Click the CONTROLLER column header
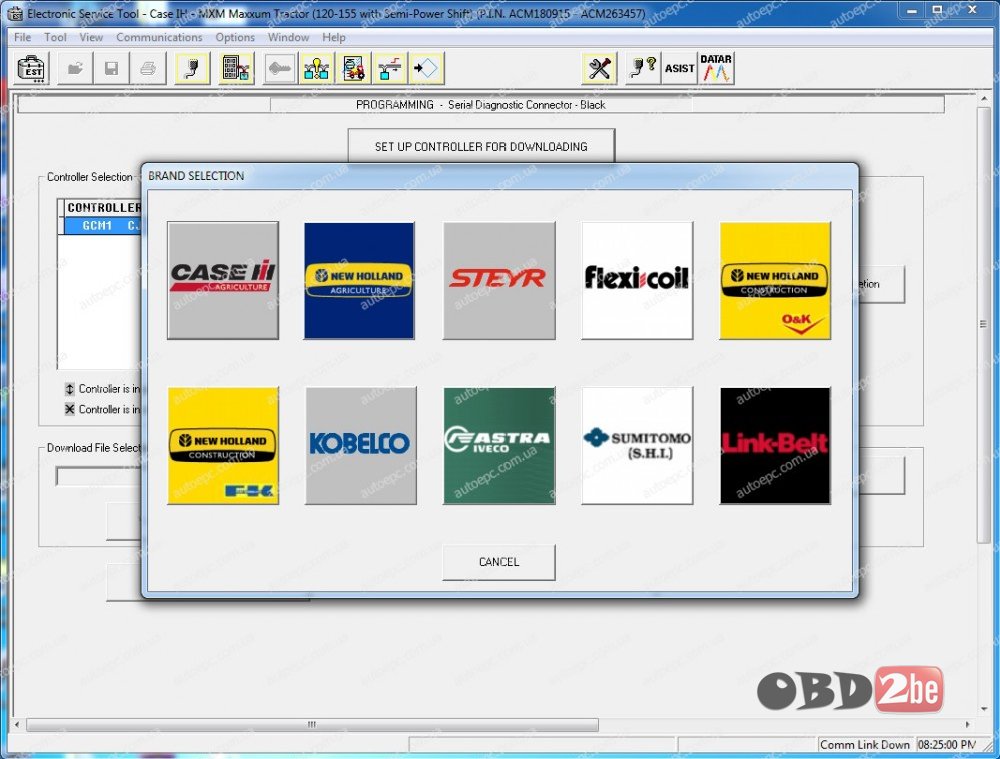The height and width of the screenshot is (759, 1000). 102,207
